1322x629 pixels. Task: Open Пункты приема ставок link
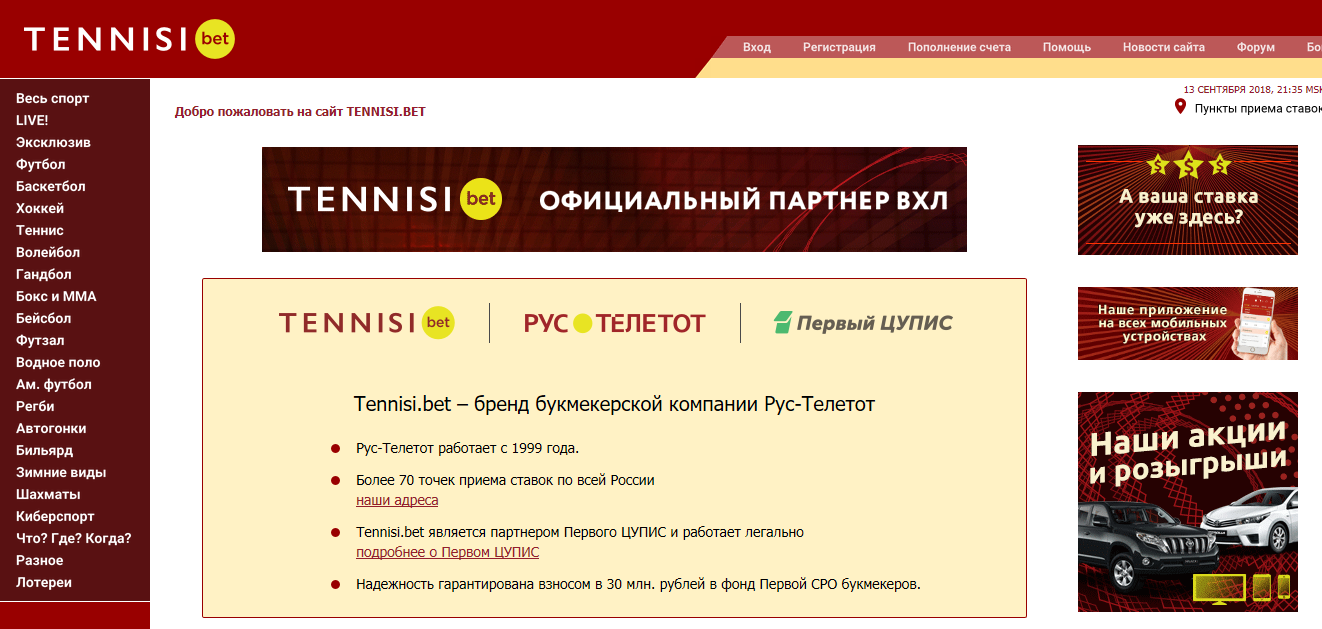pyautogui.click(x=1258, y=108)
